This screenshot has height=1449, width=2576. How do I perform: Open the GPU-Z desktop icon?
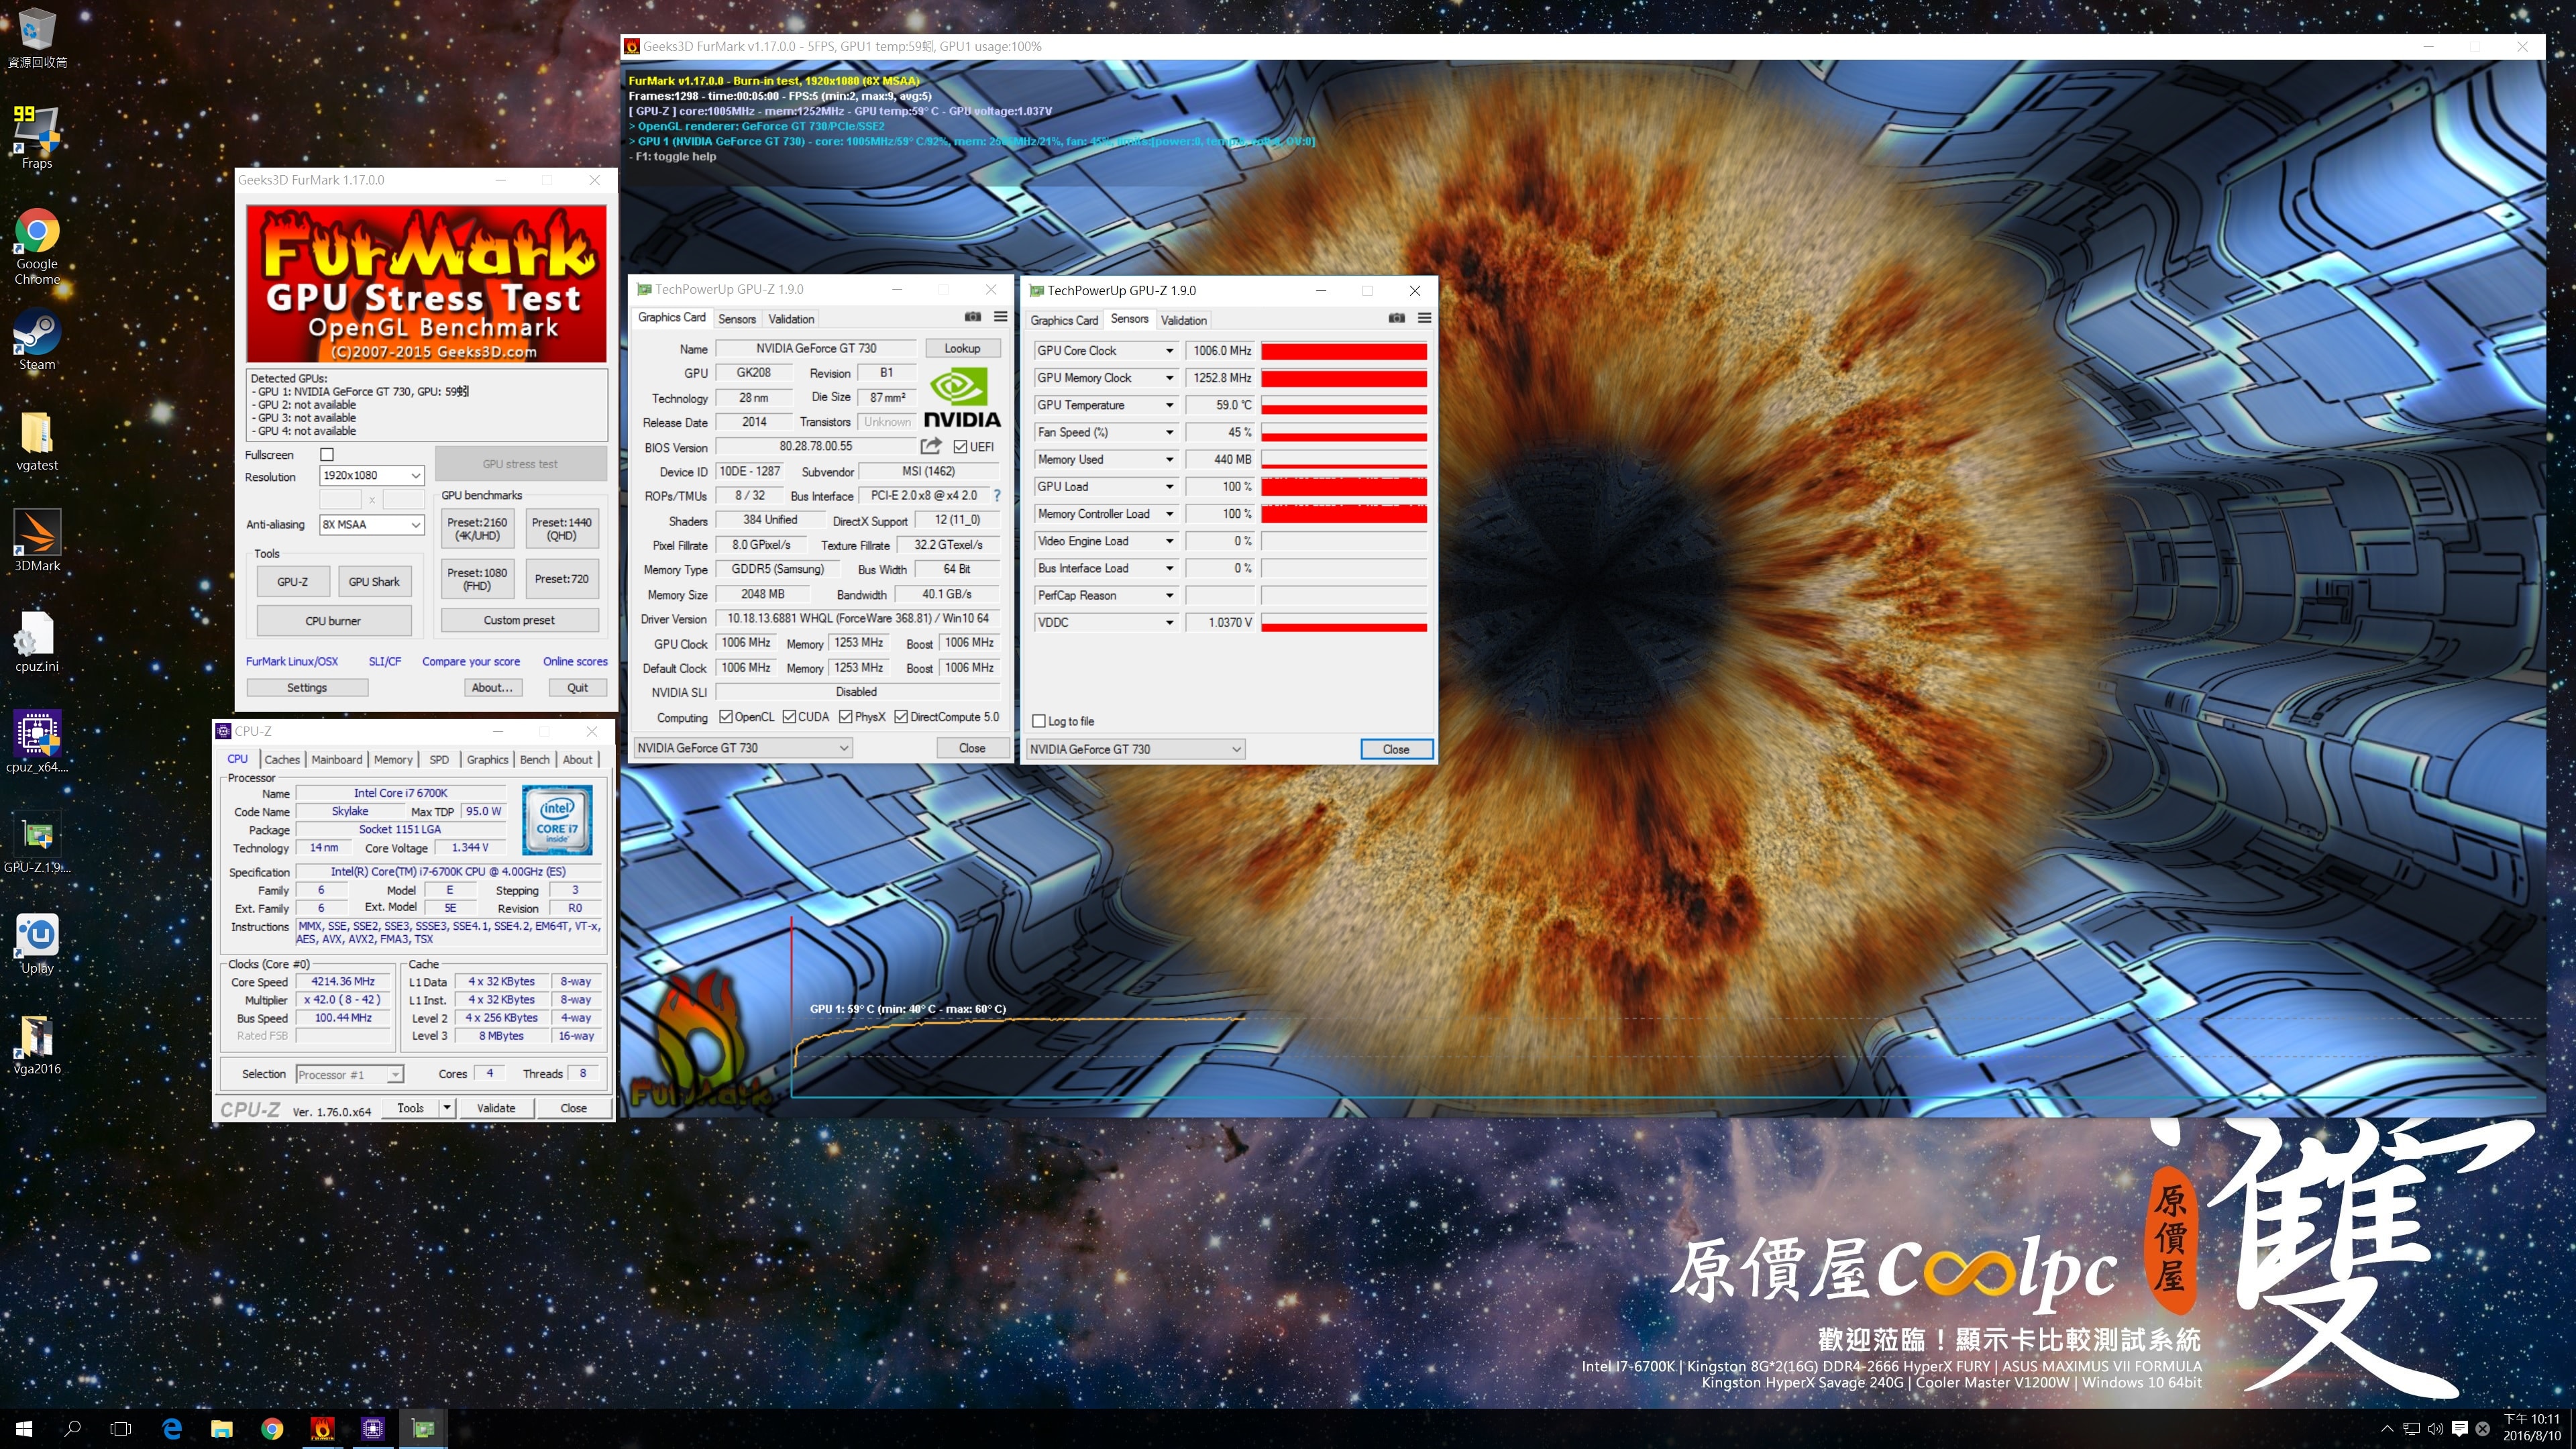tap(37, 842)
